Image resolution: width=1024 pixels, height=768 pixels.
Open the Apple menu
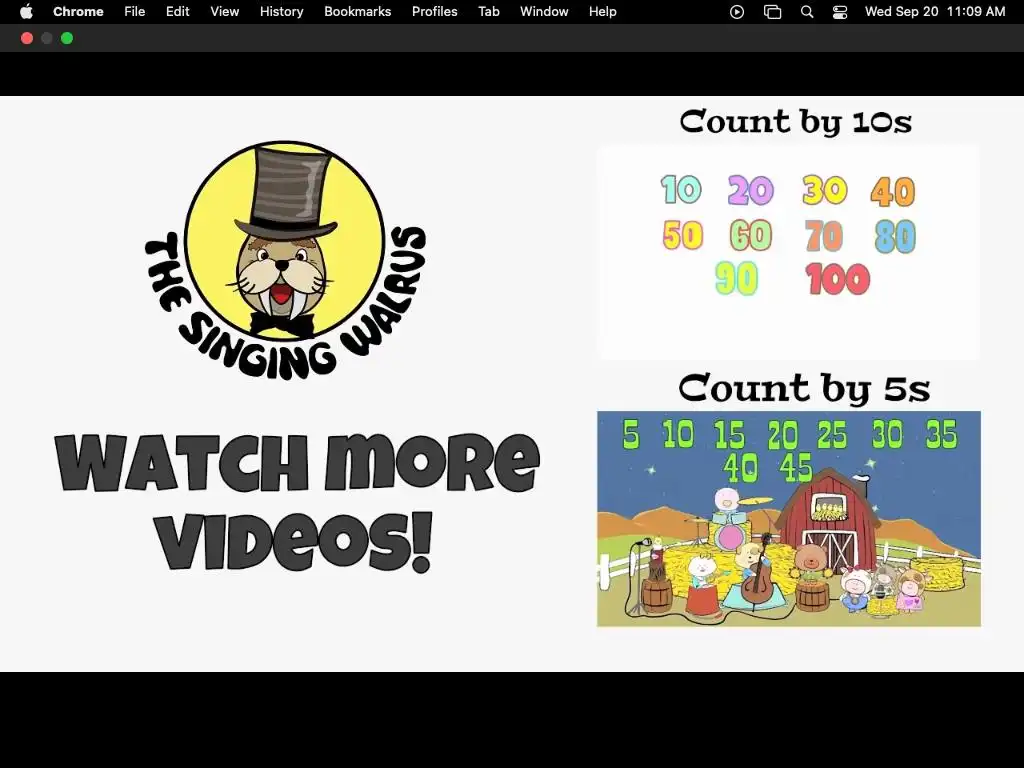tap(26, 12)
